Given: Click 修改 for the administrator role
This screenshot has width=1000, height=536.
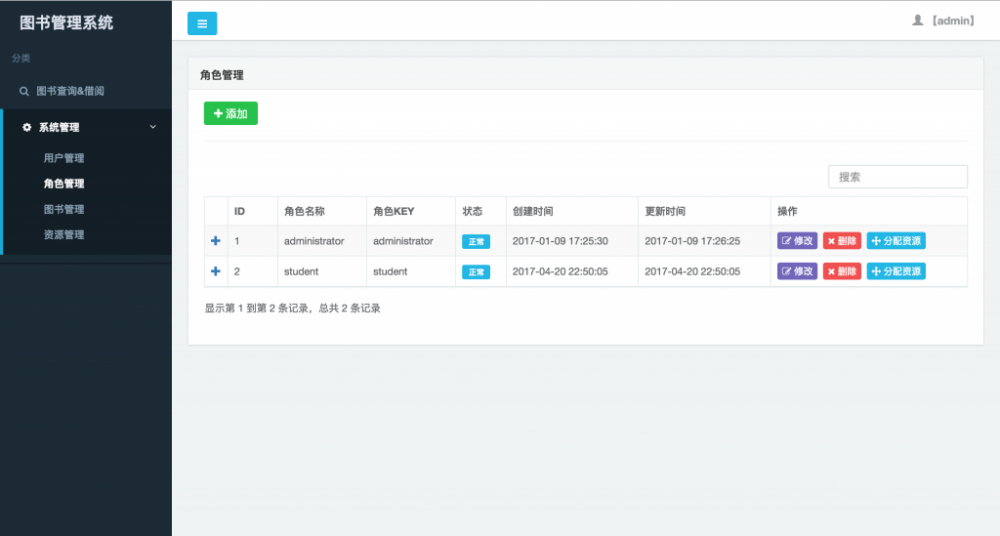Looking at the screenshot, I should pos(797,241).
